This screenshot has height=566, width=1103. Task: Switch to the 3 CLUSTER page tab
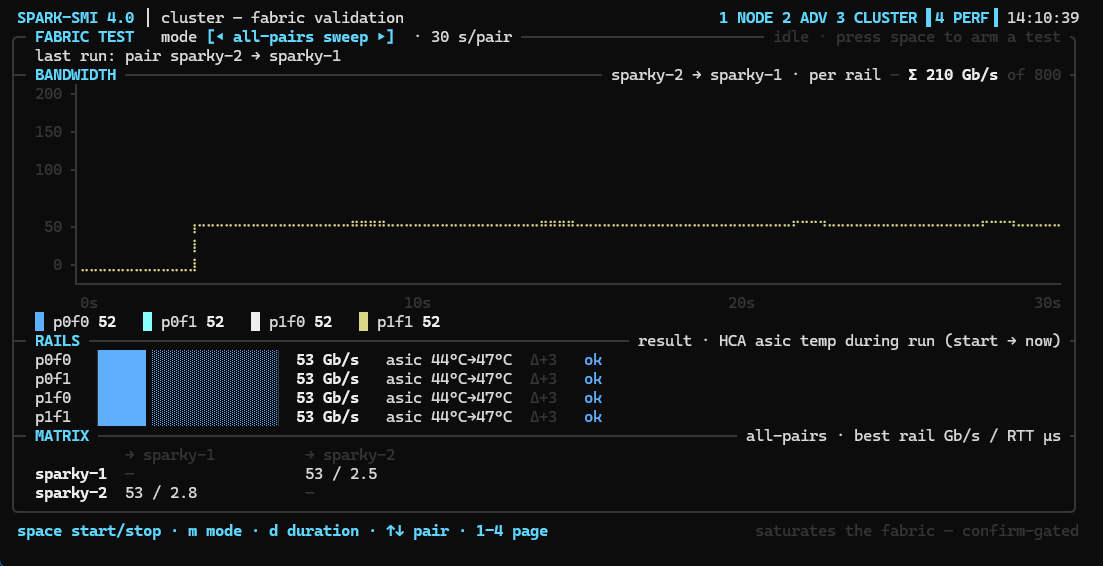coord(876,18)
